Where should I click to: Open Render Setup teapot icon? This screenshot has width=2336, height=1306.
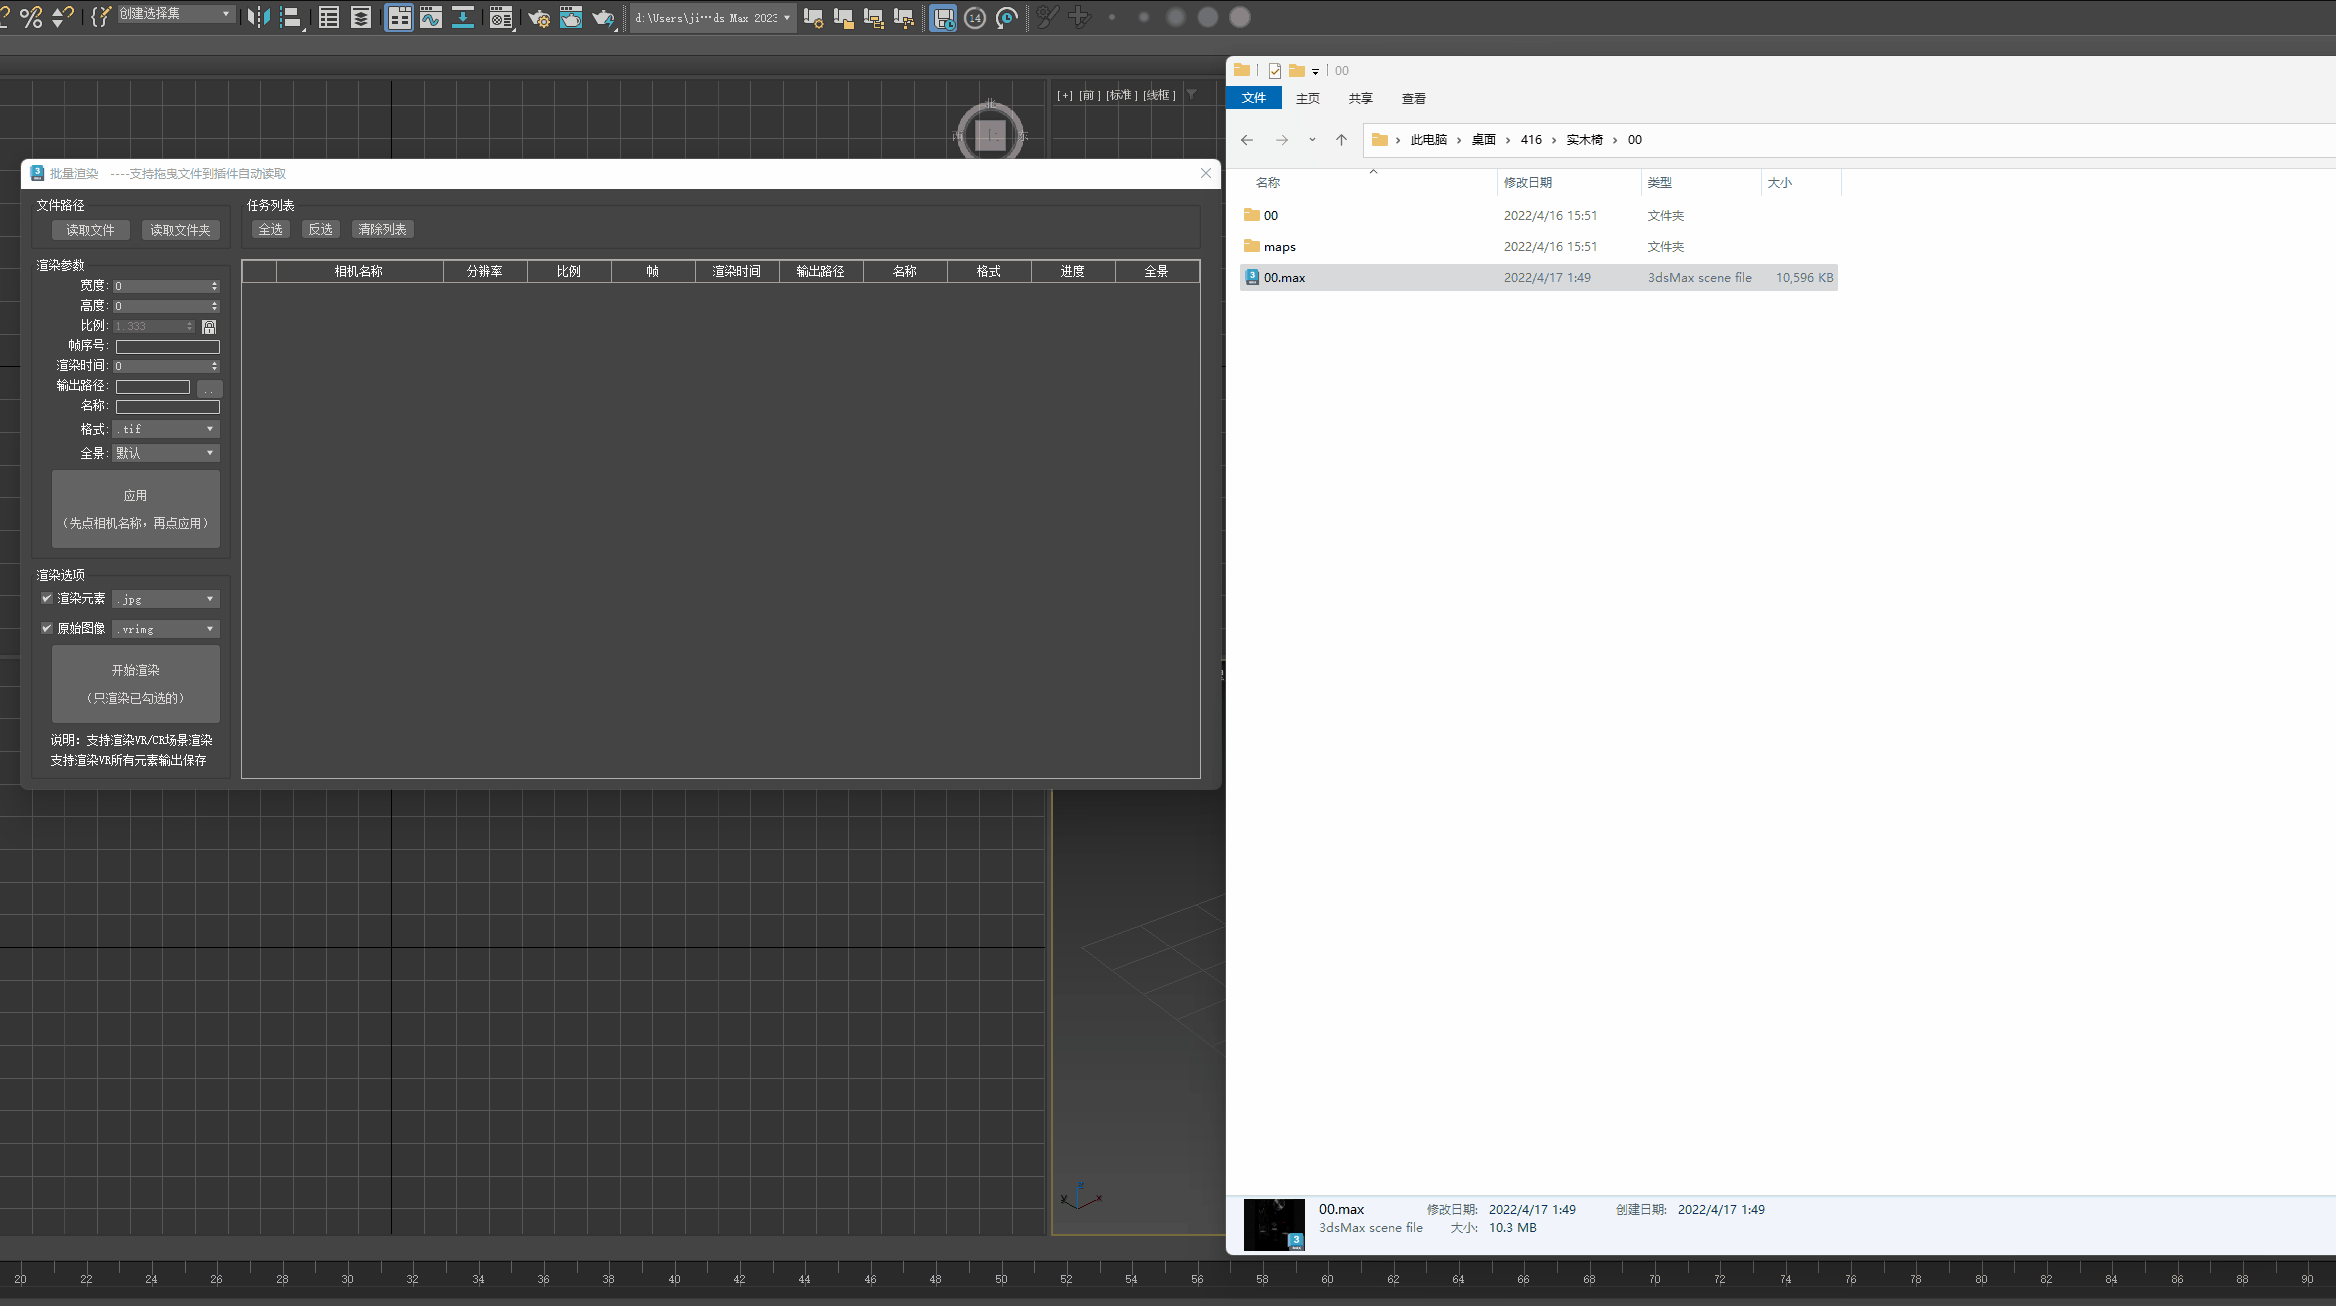coord(539,17)
